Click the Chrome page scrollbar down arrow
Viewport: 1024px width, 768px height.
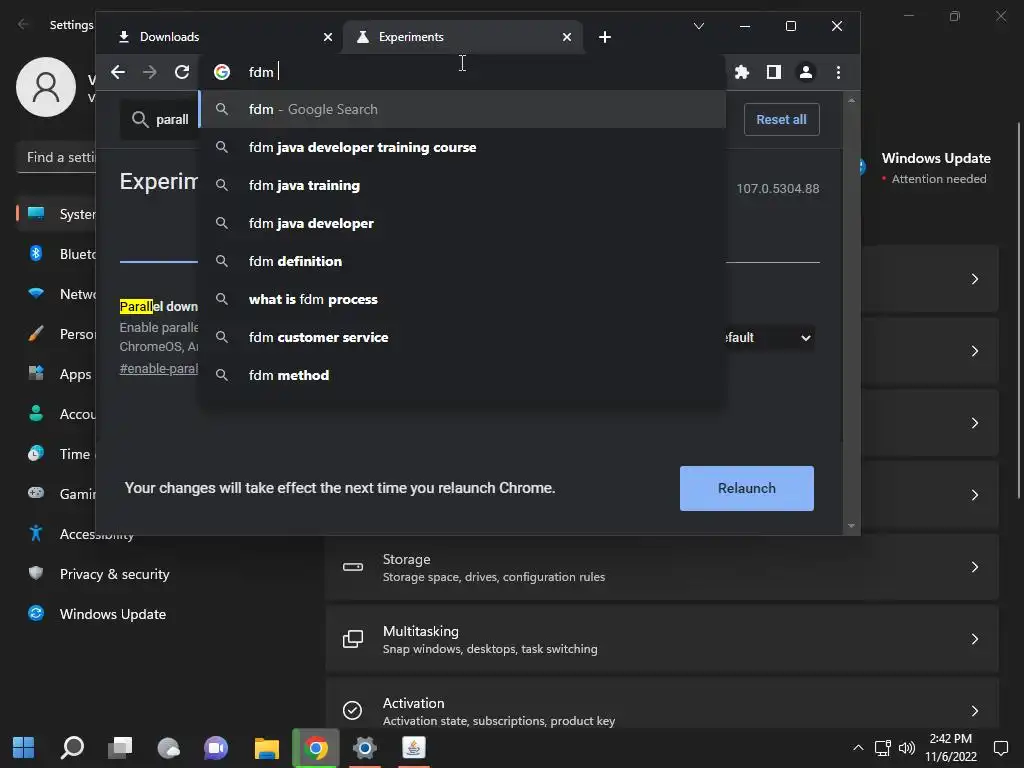pyautogui.click(x=851, y=526)
